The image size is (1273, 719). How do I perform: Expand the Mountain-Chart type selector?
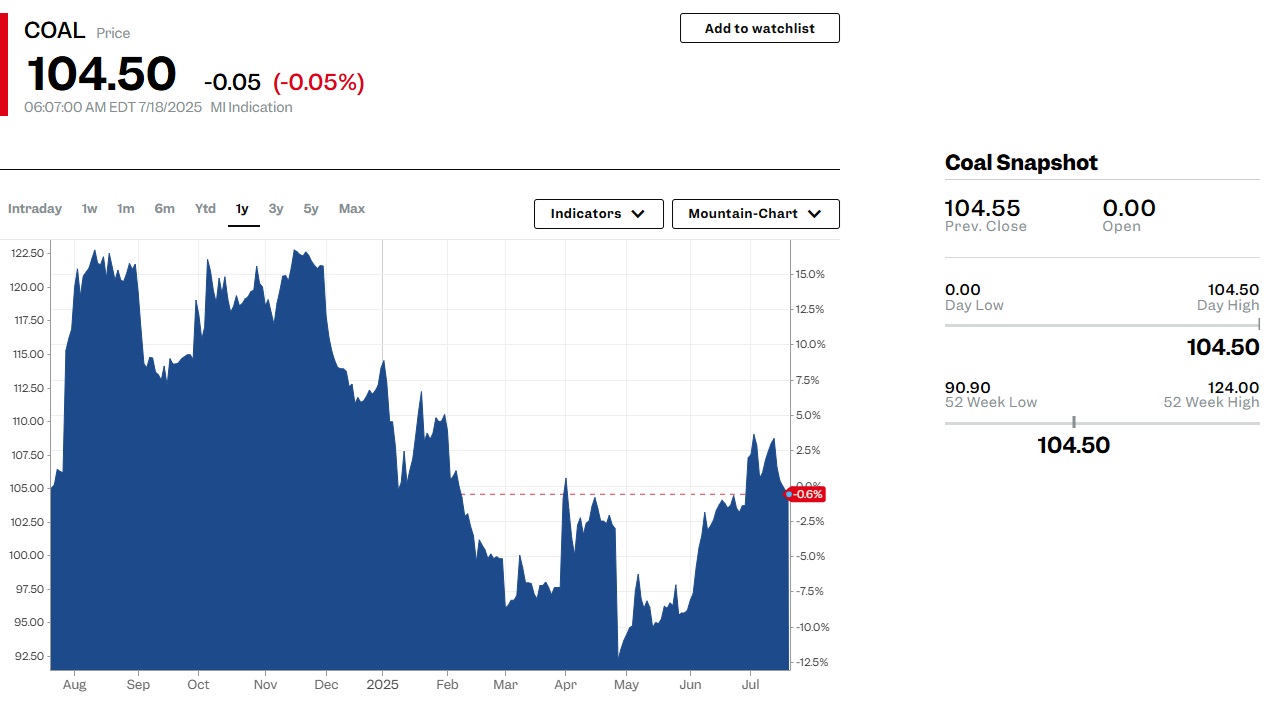pyautogui.click(x=756, y=214)
